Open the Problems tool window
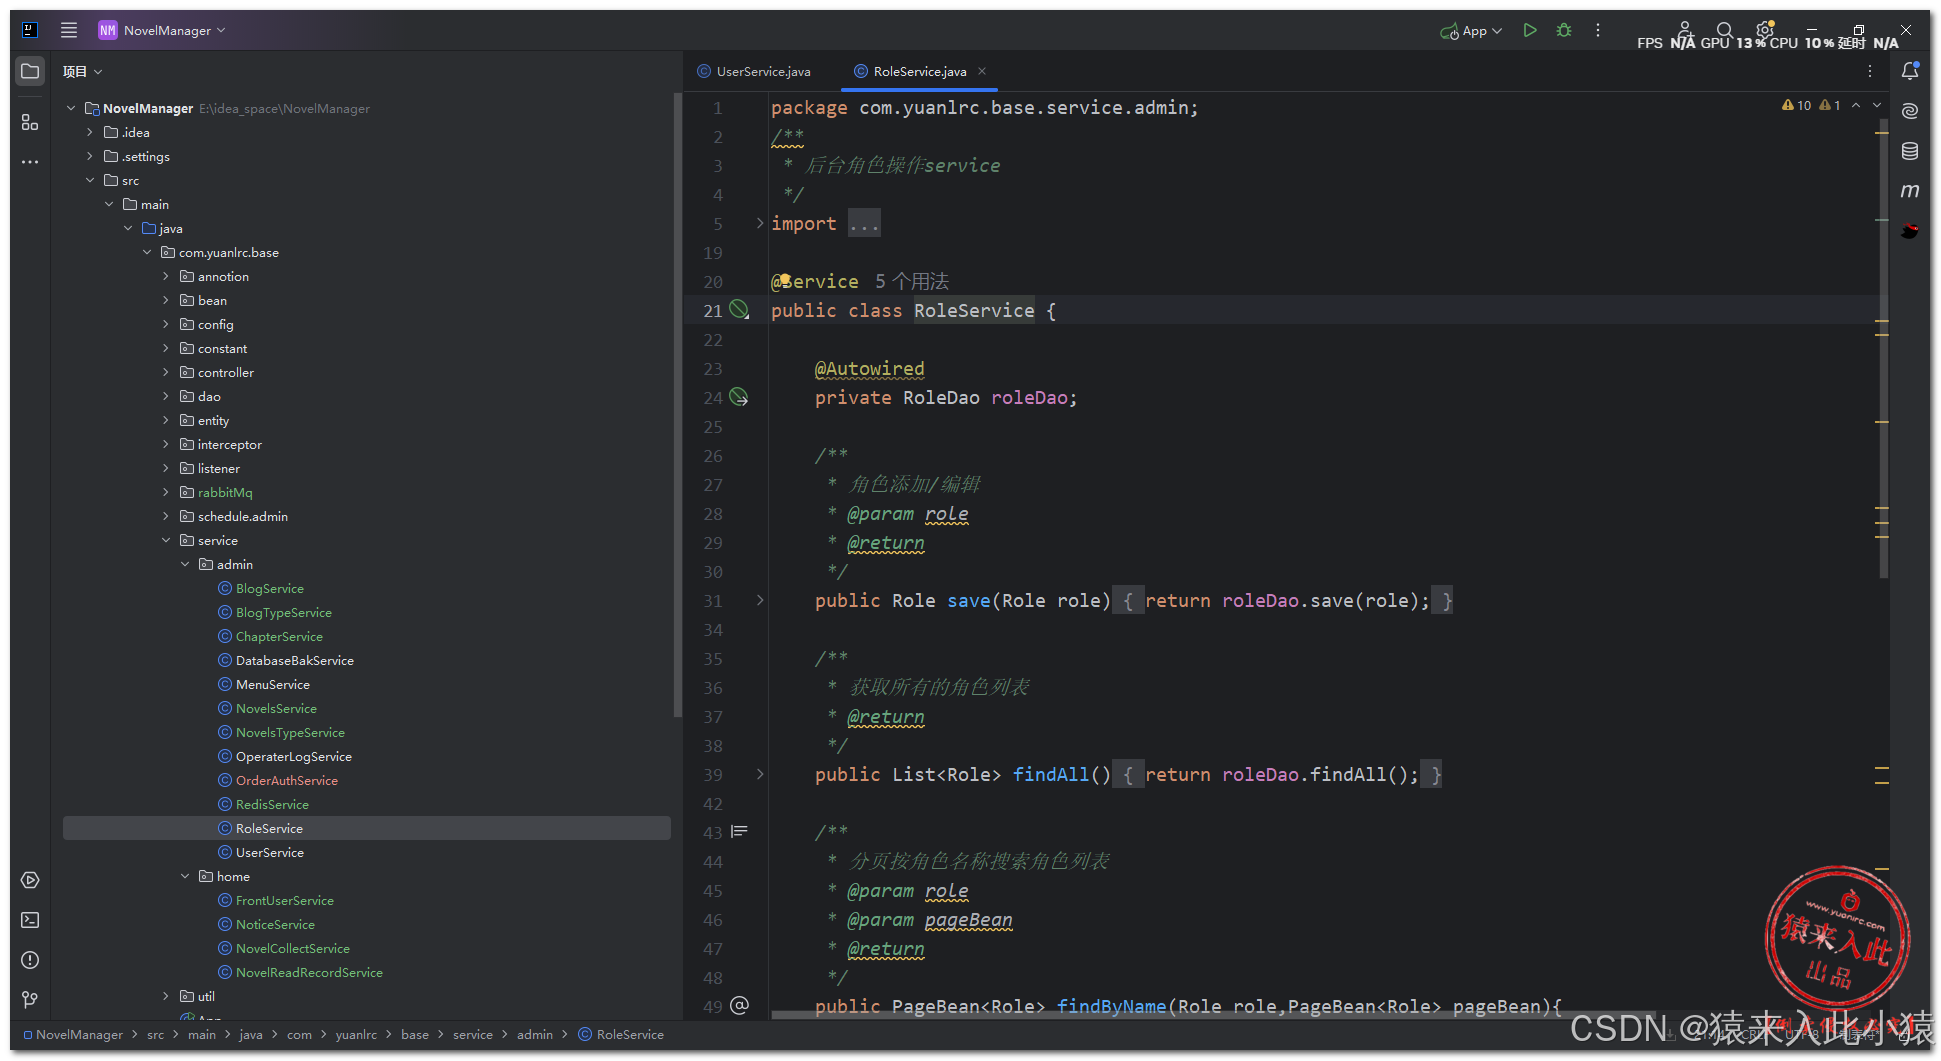The width and height of the screenshot is (1941, 1061). [30, 960]
